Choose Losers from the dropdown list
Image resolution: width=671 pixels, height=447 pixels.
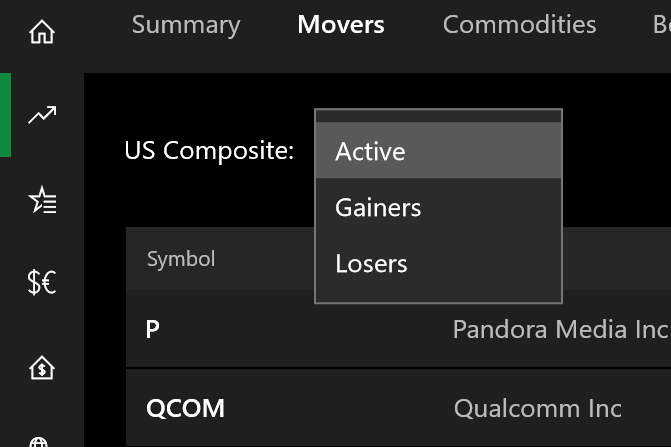tap(438, 263)
